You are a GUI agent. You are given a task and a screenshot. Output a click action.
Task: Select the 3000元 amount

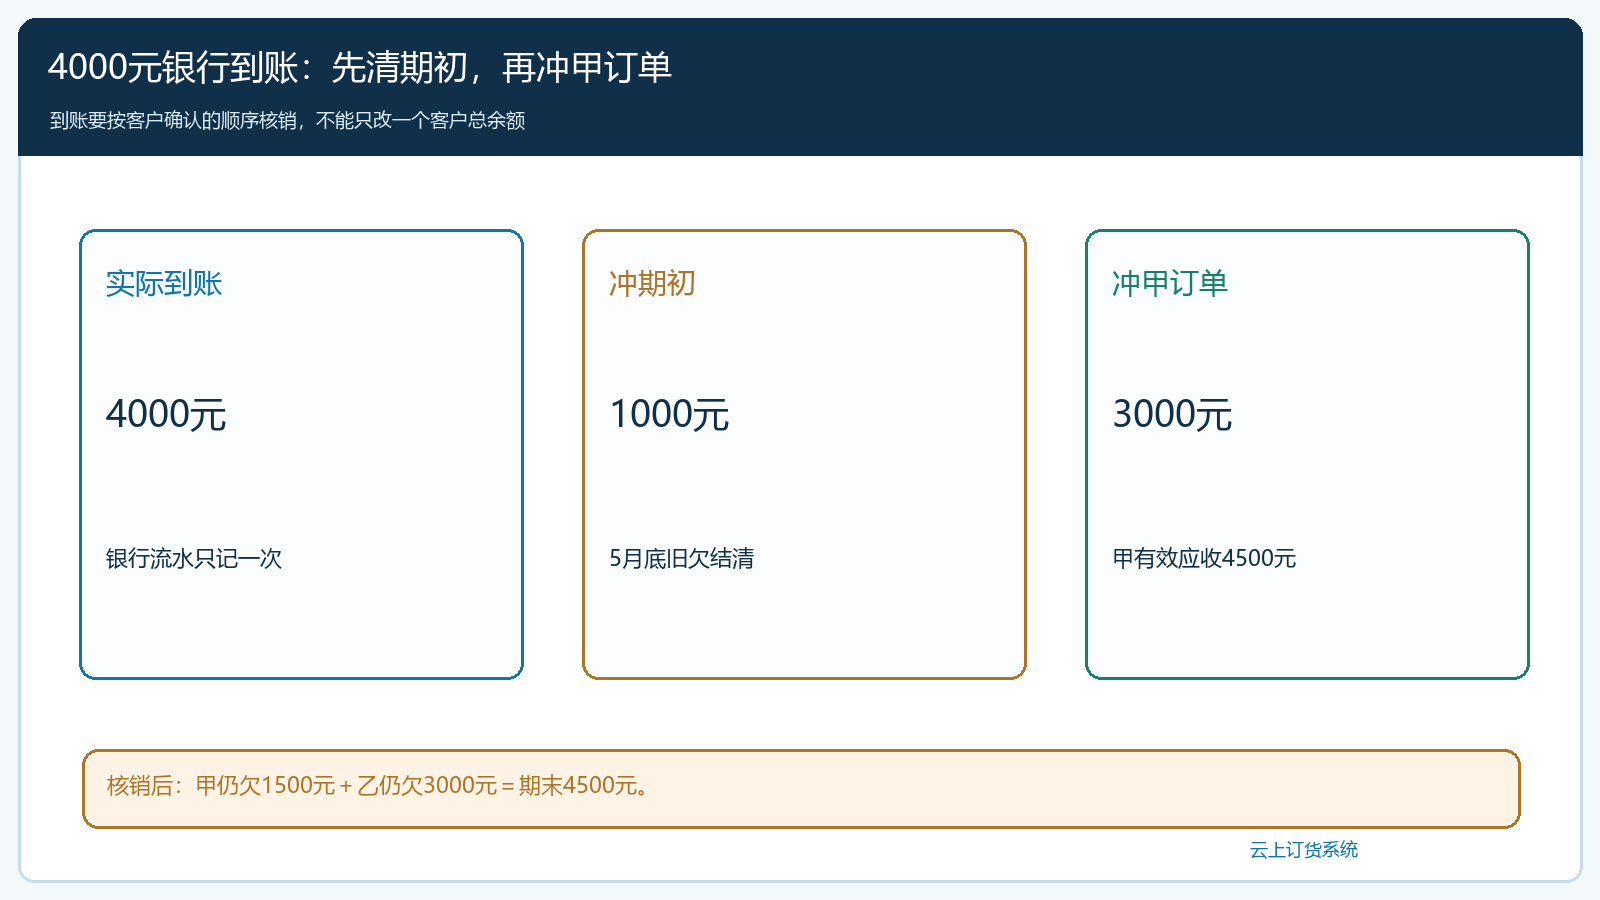click(x=1172, y=414)
